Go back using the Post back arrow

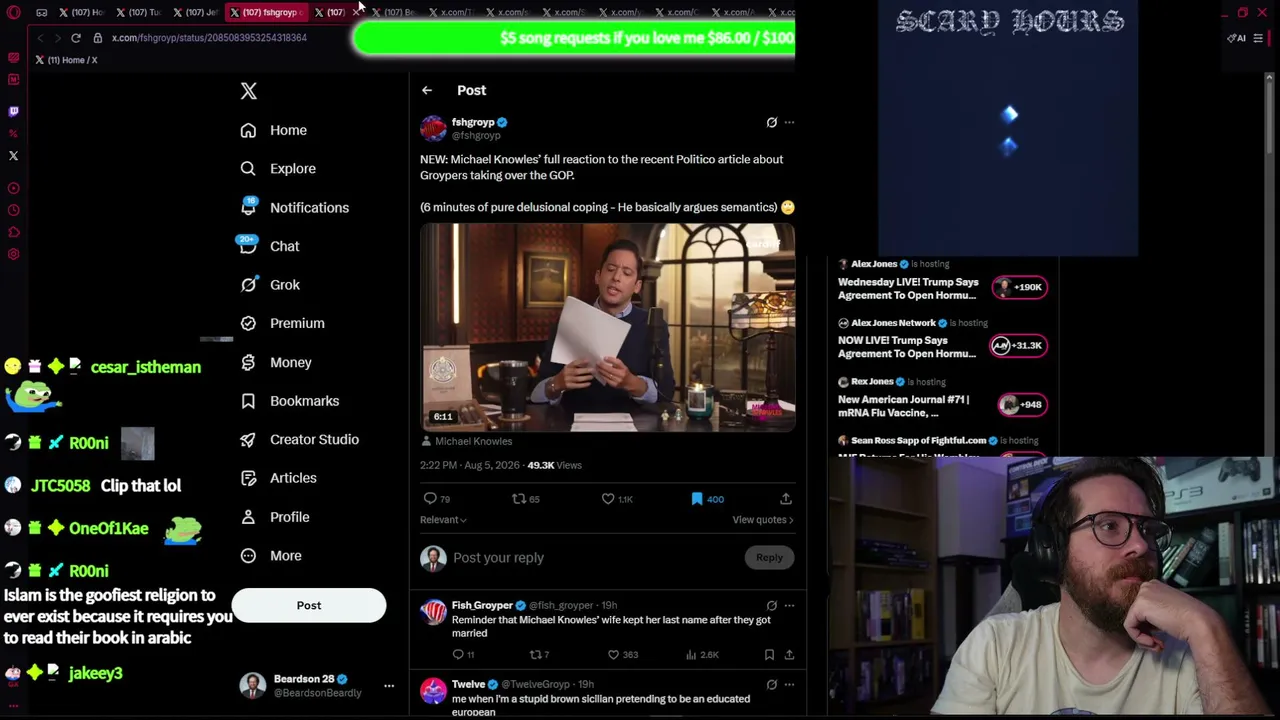click(x=427, y=90)
